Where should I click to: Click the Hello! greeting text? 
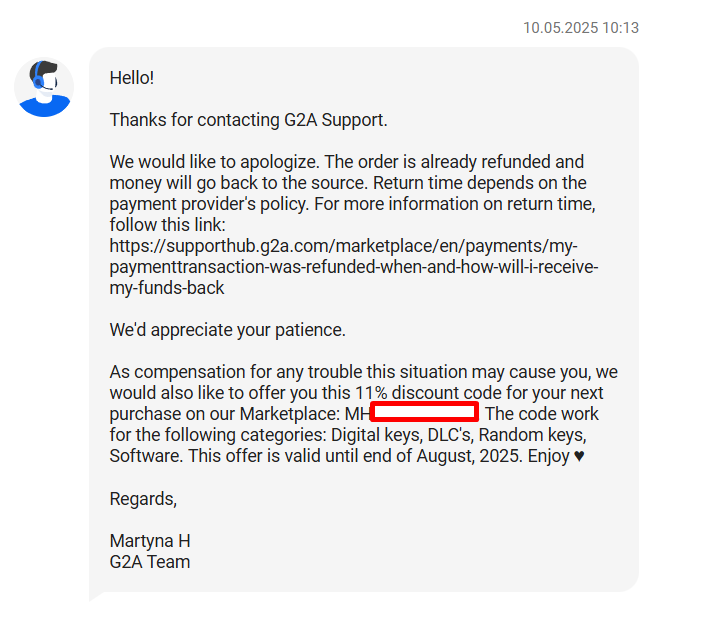tap(132, 78)
